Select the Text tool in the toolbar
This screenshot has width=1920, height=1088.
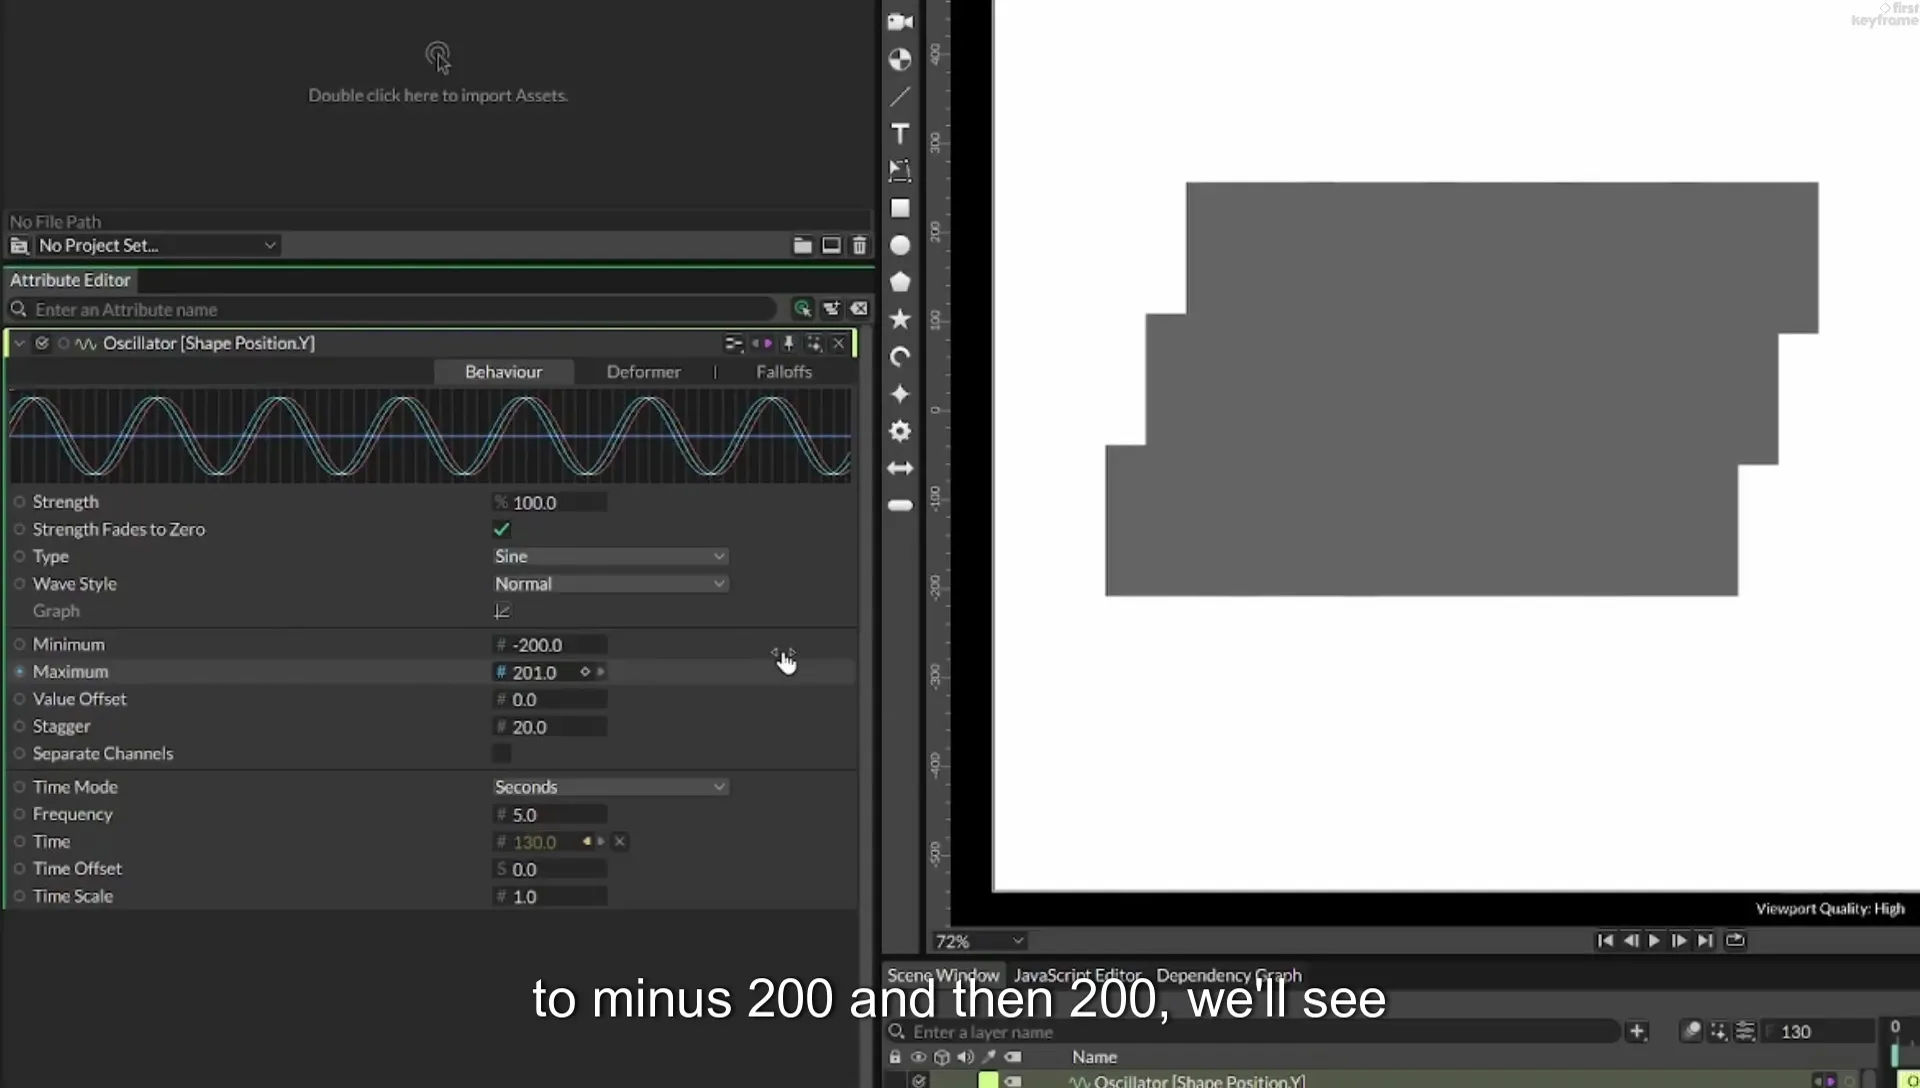(x=900, y=134)
